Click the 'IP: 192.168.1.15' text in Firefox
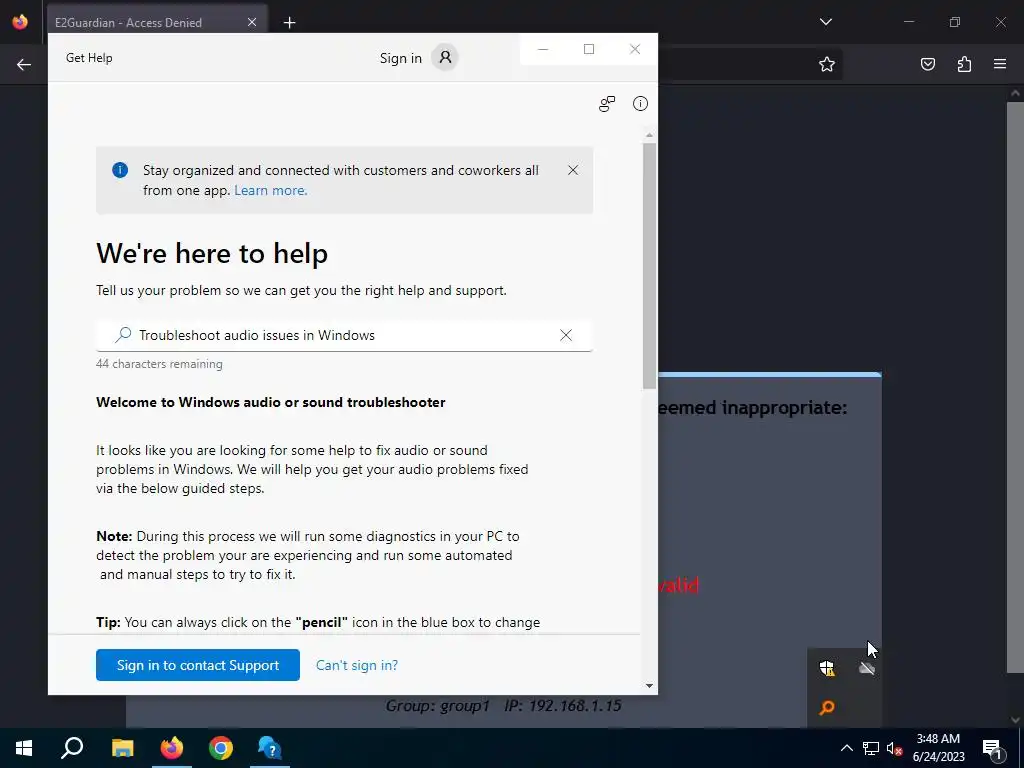 tap(562, 705)
